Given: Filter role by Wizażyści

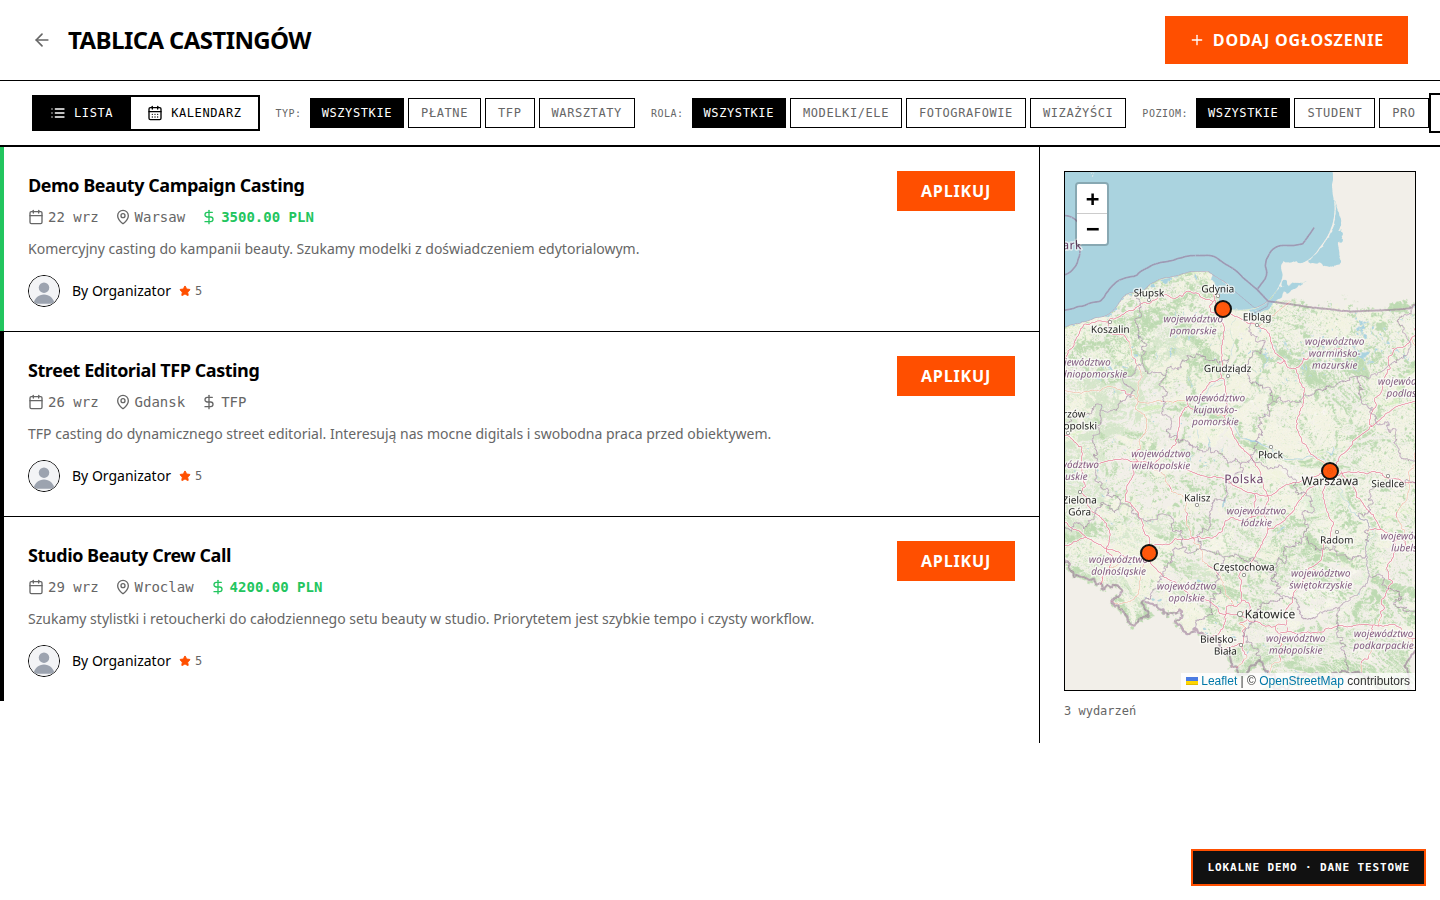Looking at the screenshot, I should point(1078,113).
